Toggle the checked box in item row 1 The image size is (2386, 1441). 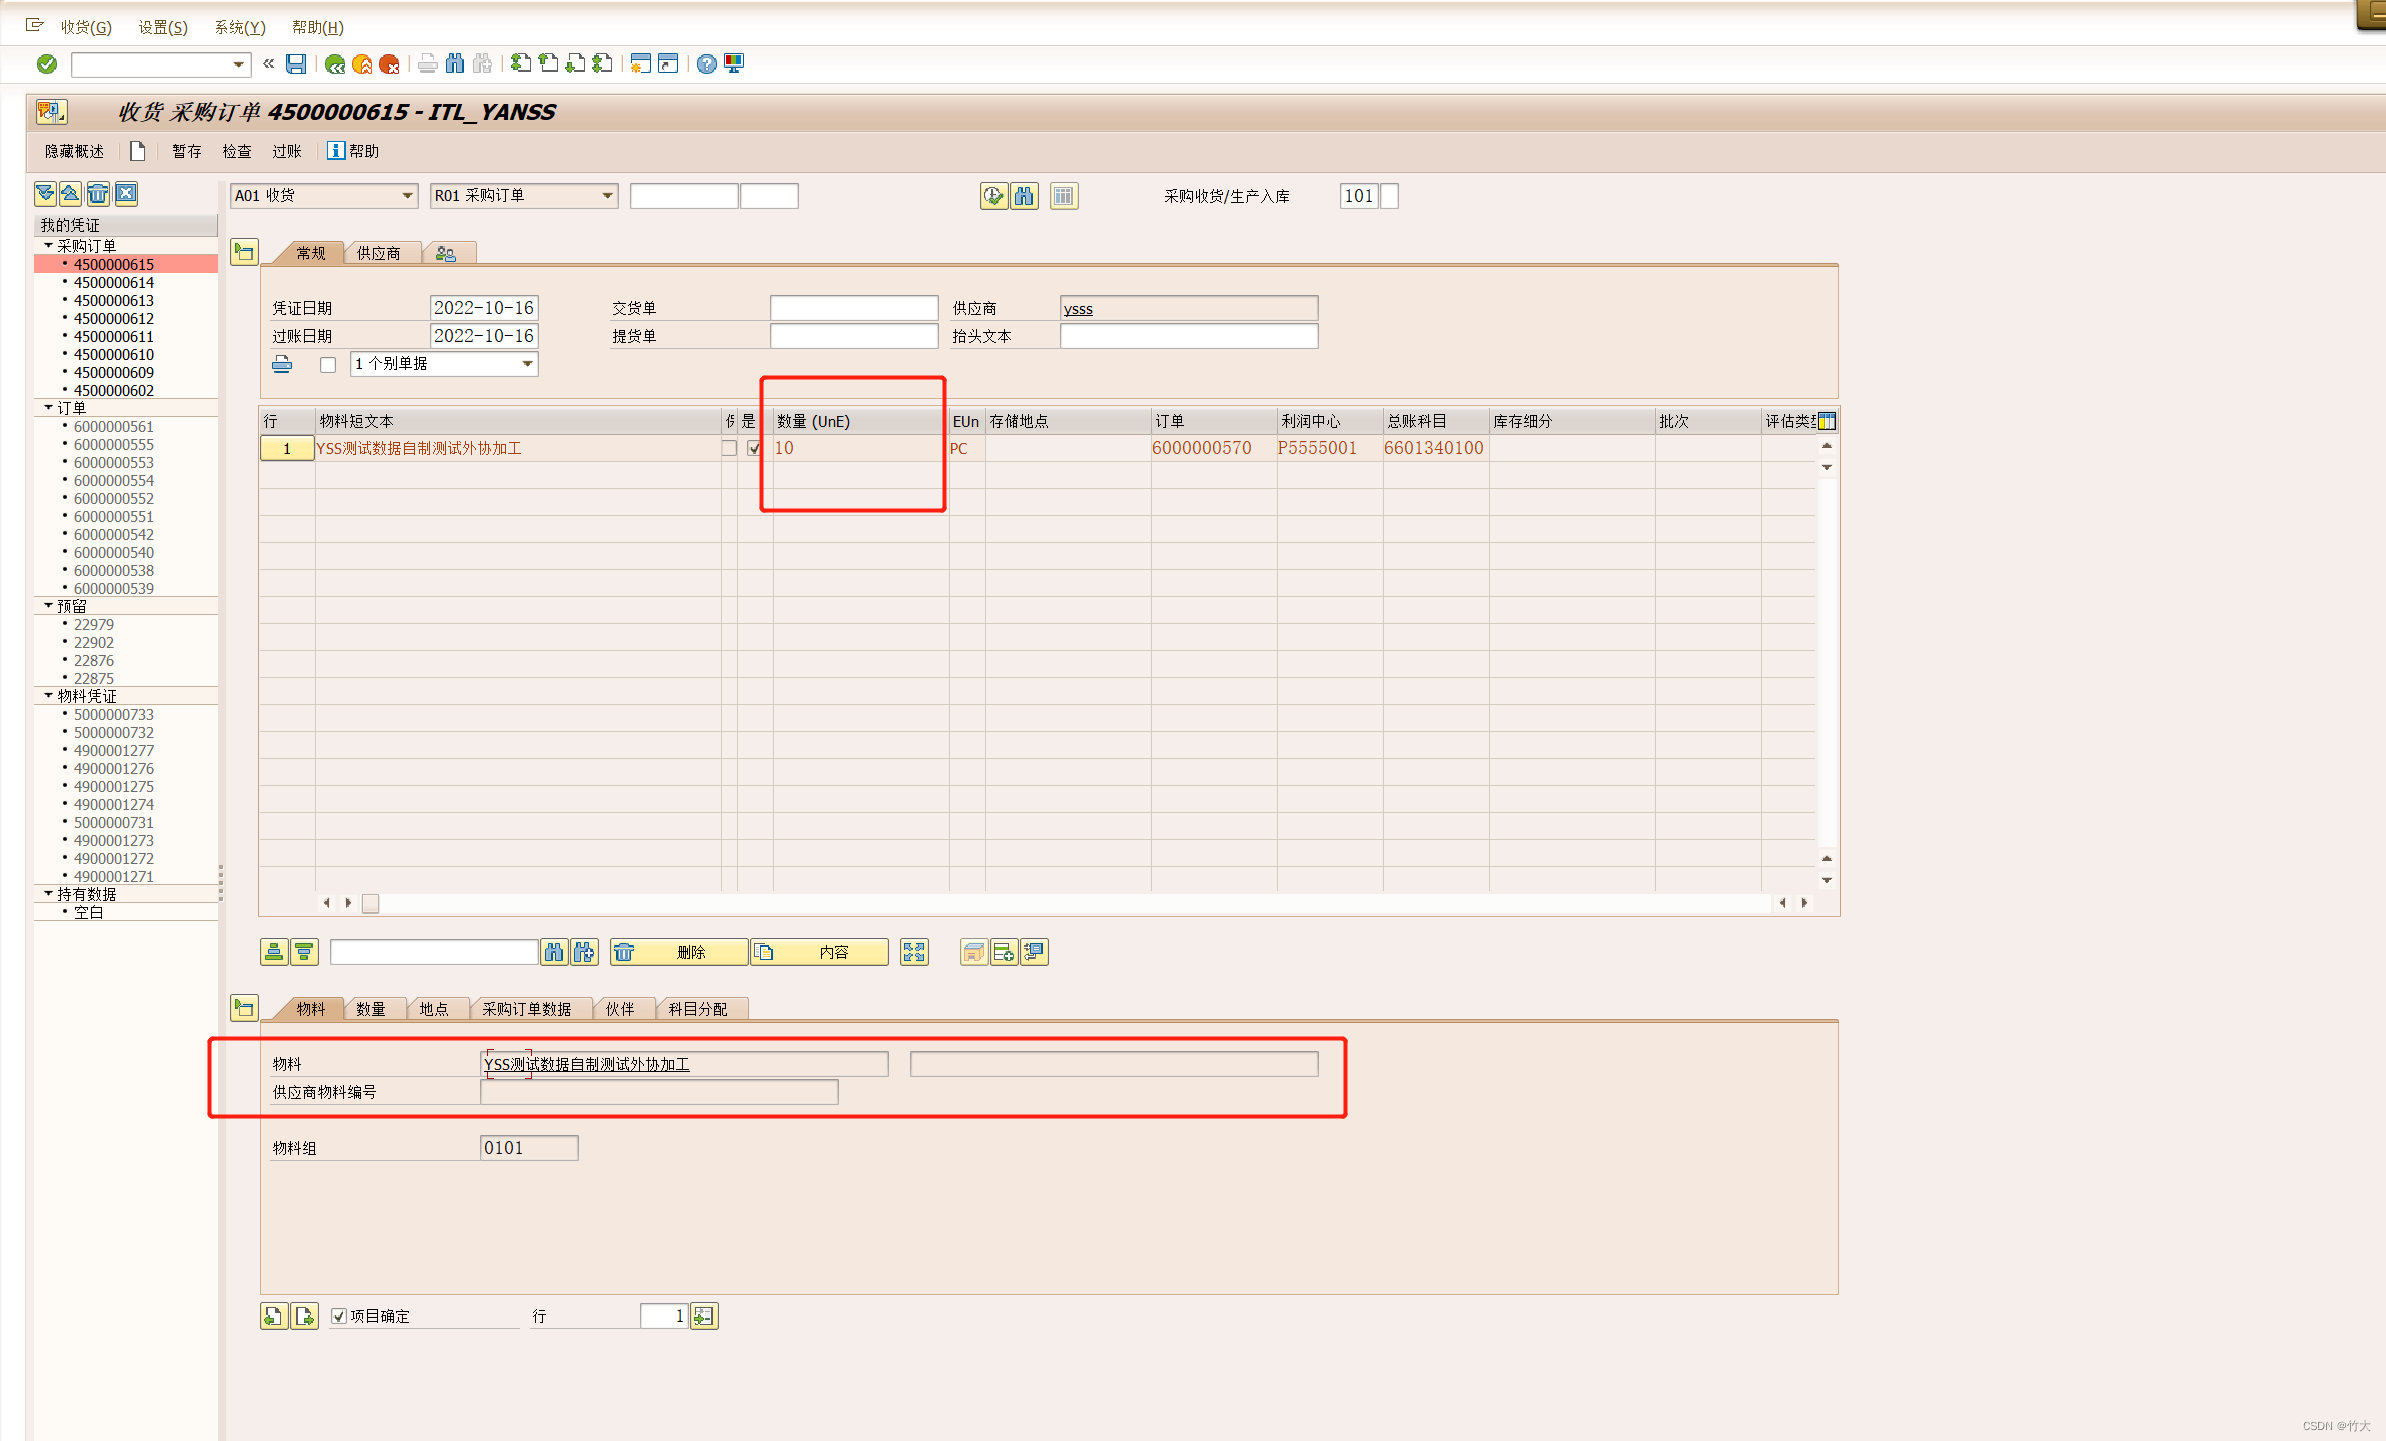[754, 448]
